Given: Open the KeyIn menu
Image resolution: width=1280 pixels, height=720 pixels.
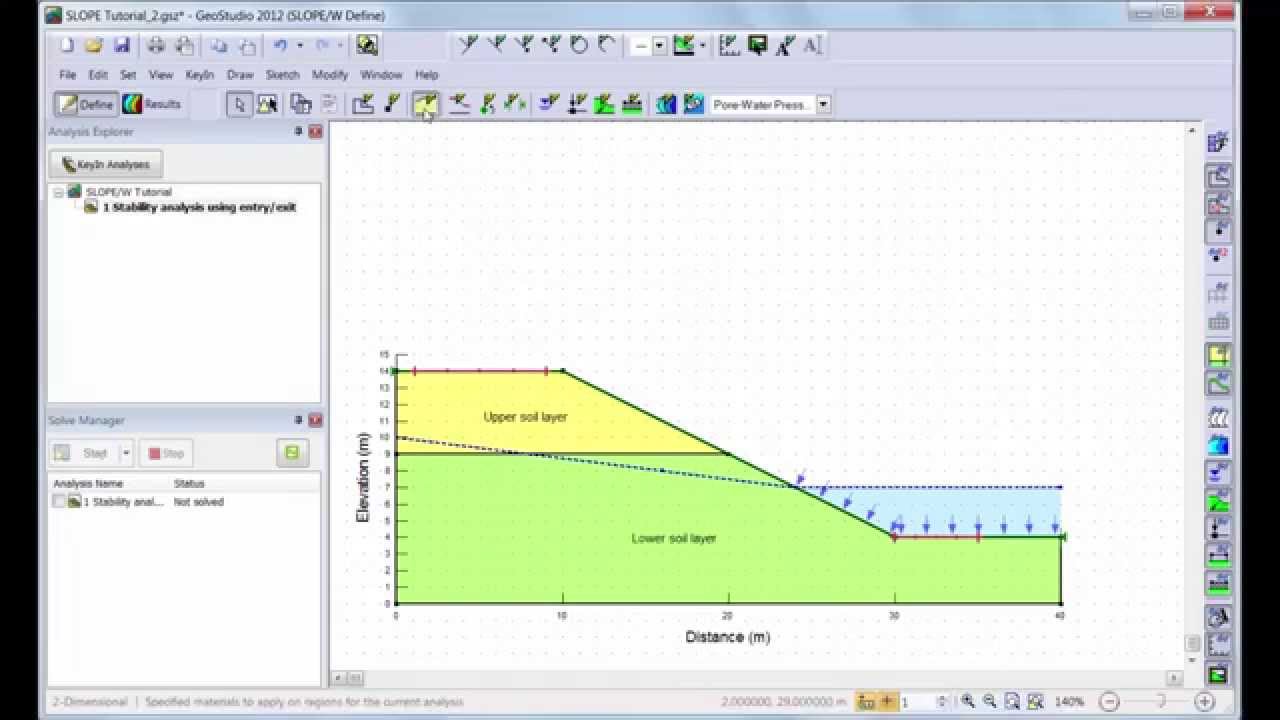Looking at the screenshot, I should 199,75.
